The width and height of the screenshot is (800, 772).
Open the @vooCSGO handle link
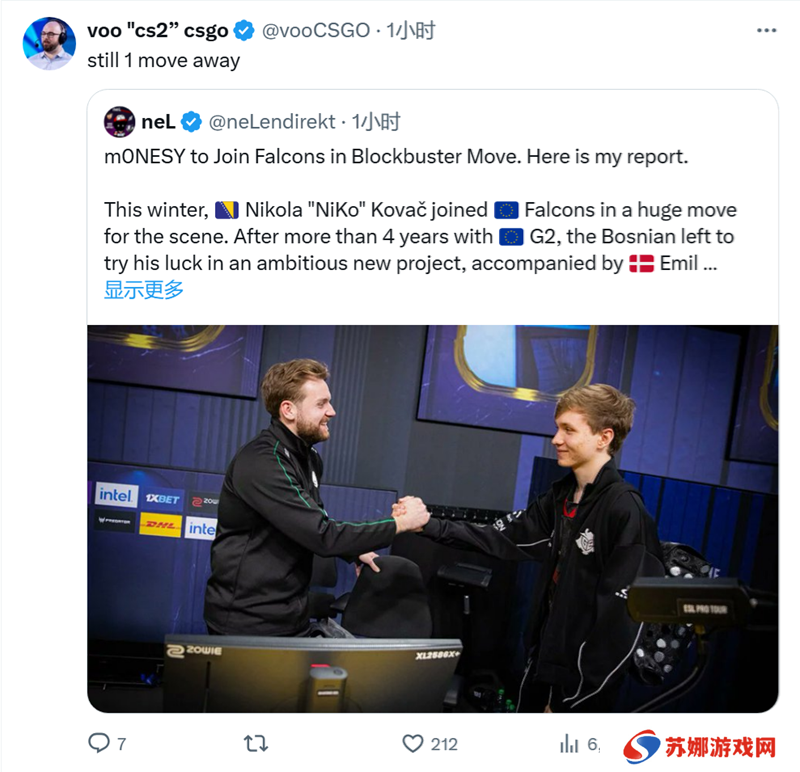tap(316, 31)
